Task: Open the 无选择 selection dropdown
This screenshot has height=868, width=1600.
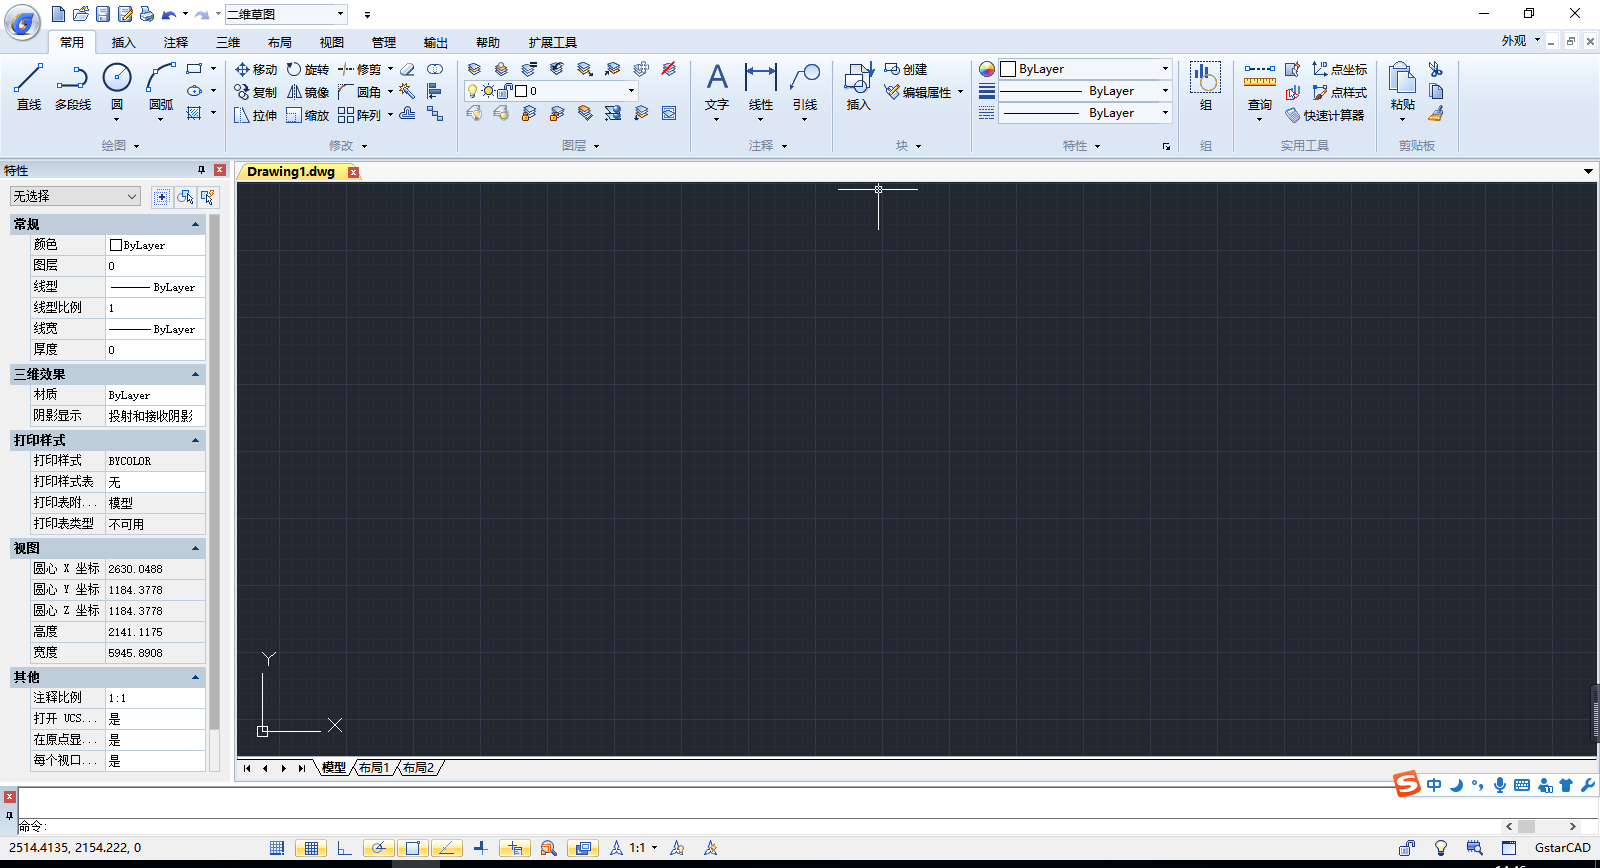Action: (75, 196)
